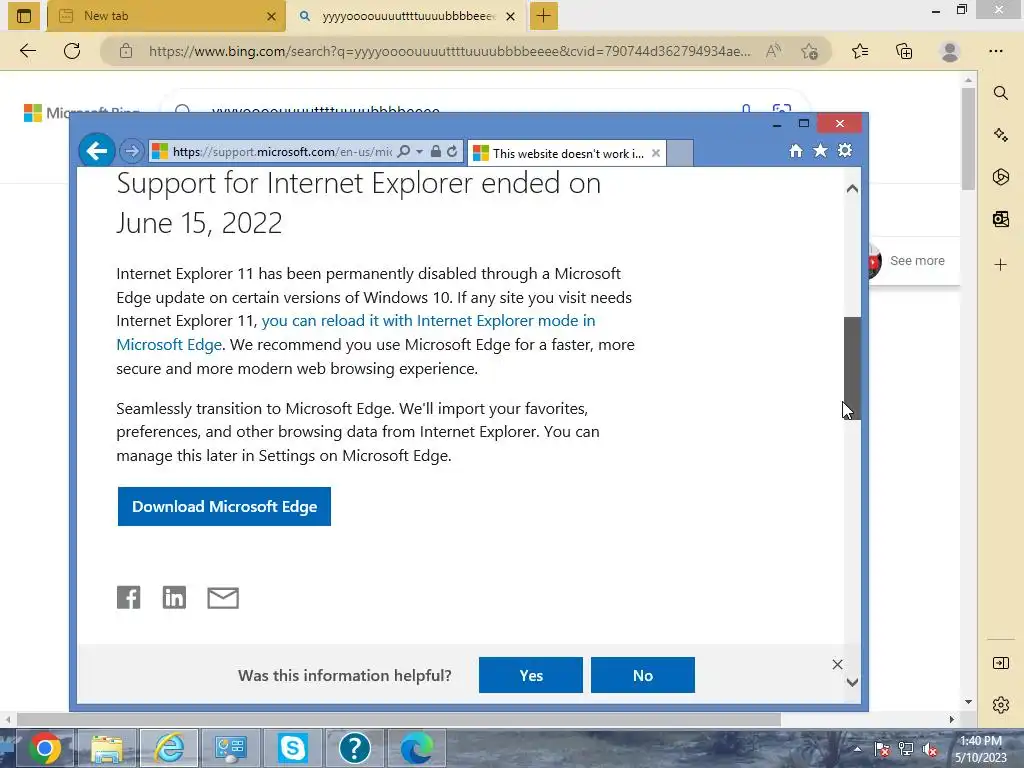Open Microsoft Edge from the taskbar

pos(417,748)
